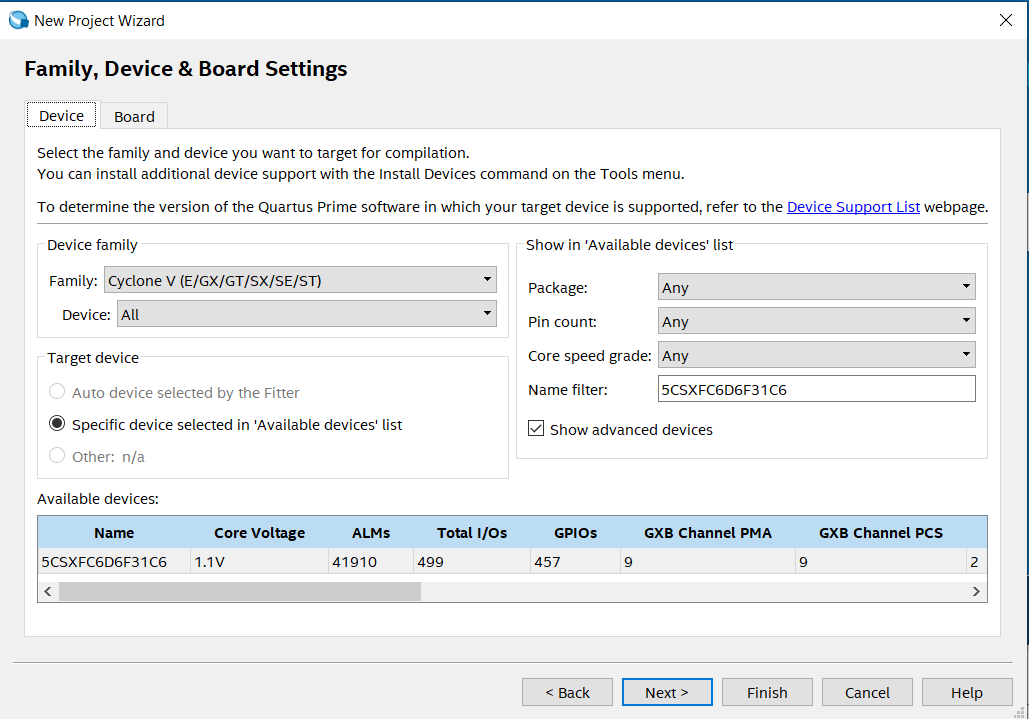Click the horizontal scrollbar thumb in devices list

[x=240, y=592]
